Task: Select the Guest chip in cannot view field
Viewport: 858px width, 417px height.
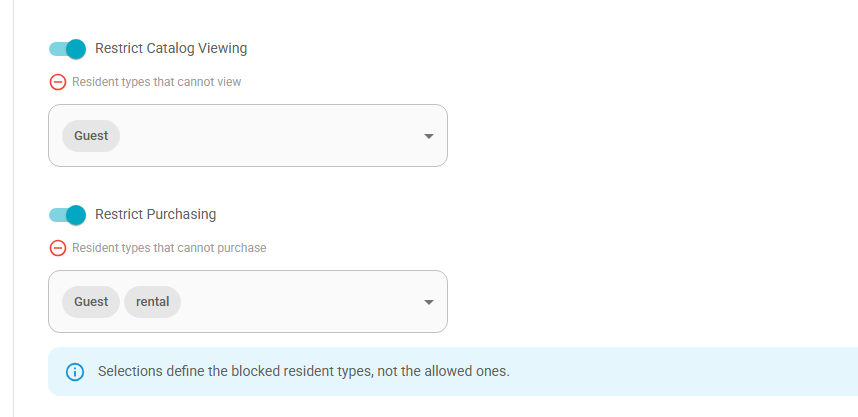Action: tap(91, 136)
